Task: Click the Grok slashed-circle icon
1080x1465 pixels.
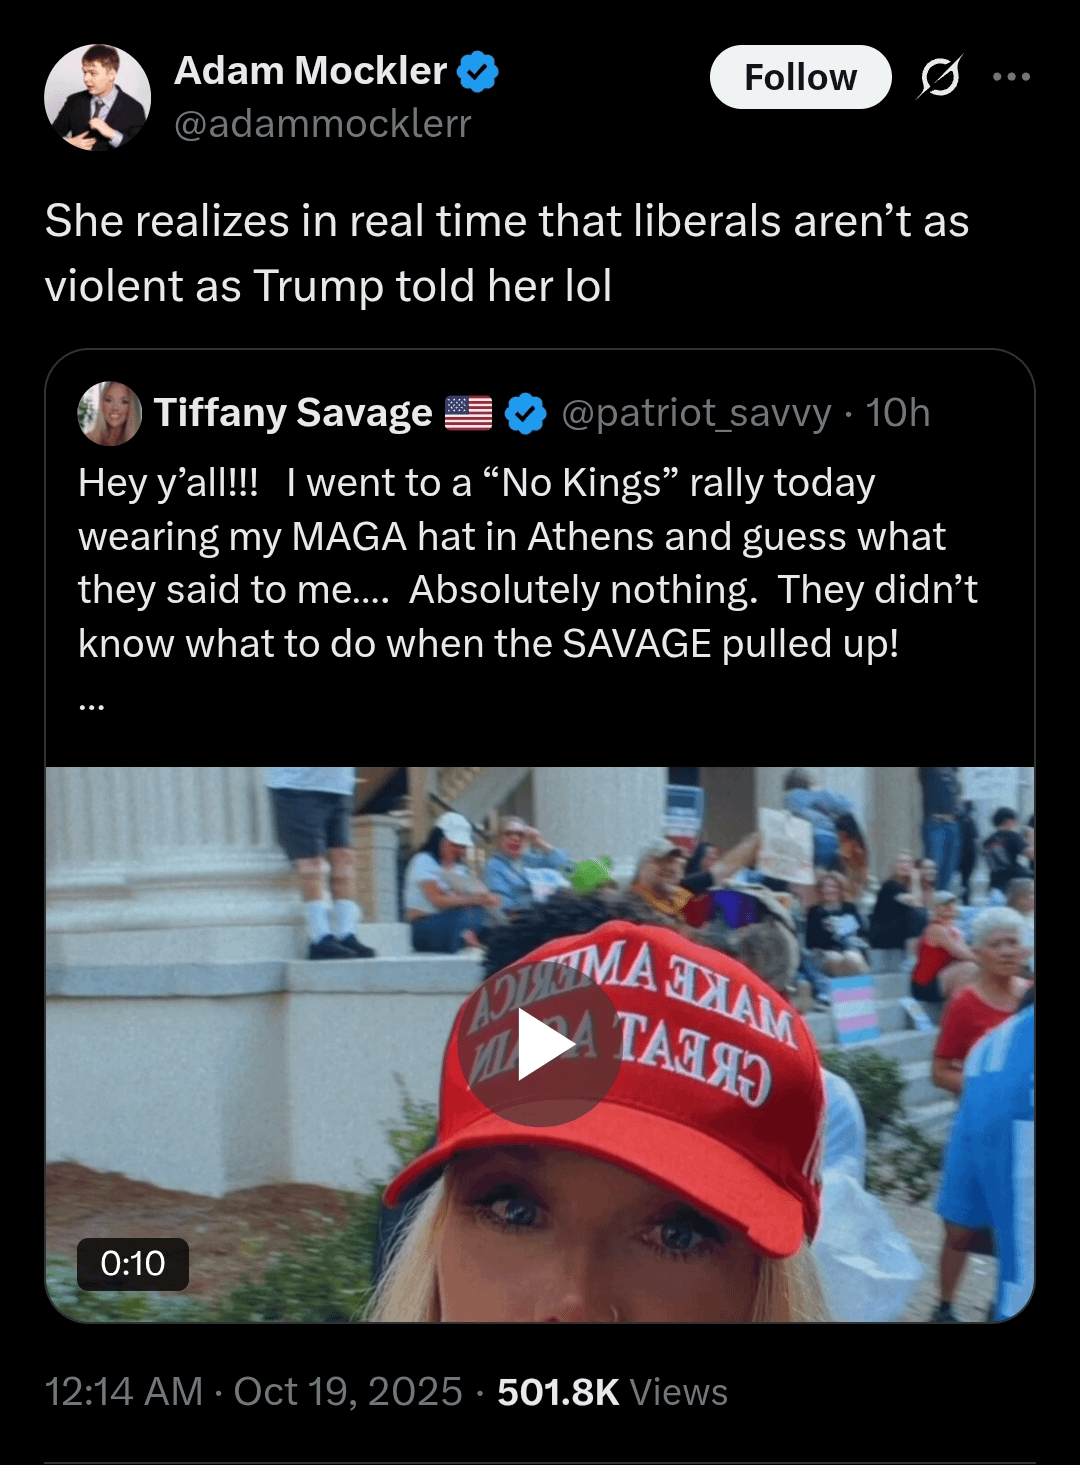Action: click(x=939, y=77)
